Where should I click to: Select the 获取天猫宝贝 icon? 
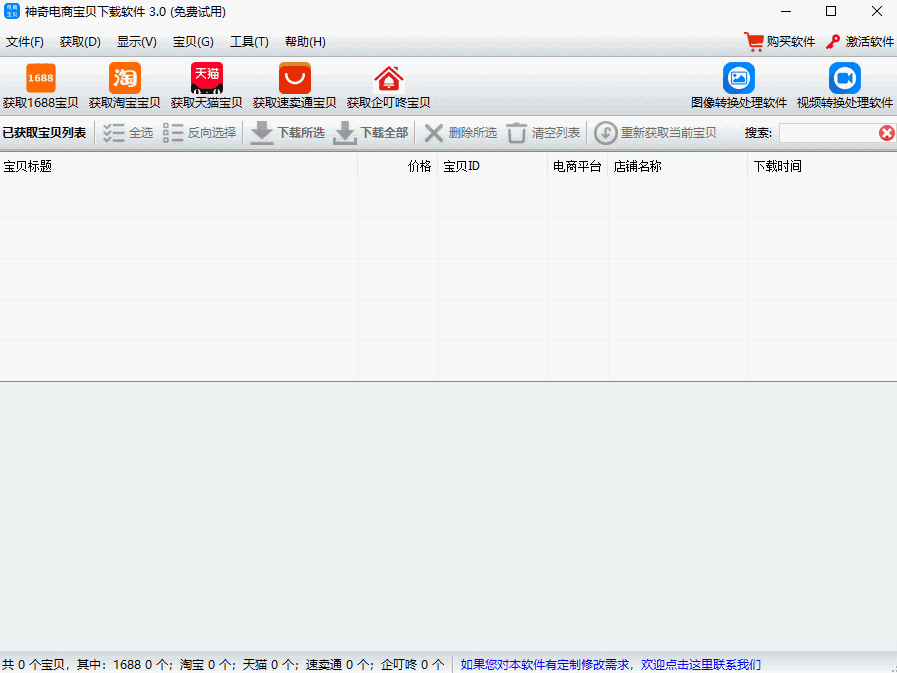tap(207, 79)
